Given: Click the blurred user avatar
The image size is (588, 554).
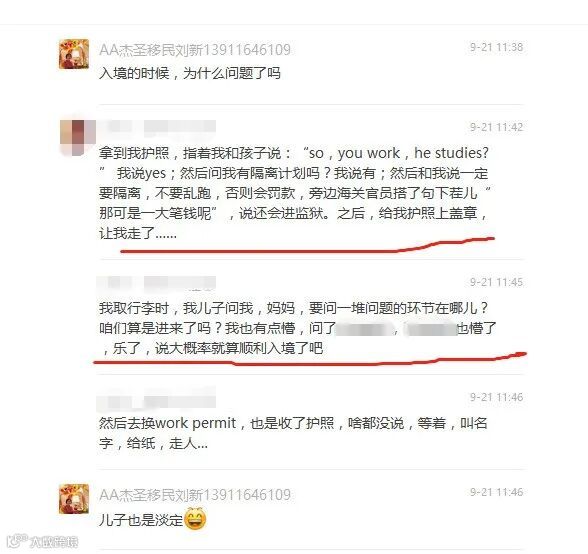Looking at the screenshot, I should pos(78,137).
